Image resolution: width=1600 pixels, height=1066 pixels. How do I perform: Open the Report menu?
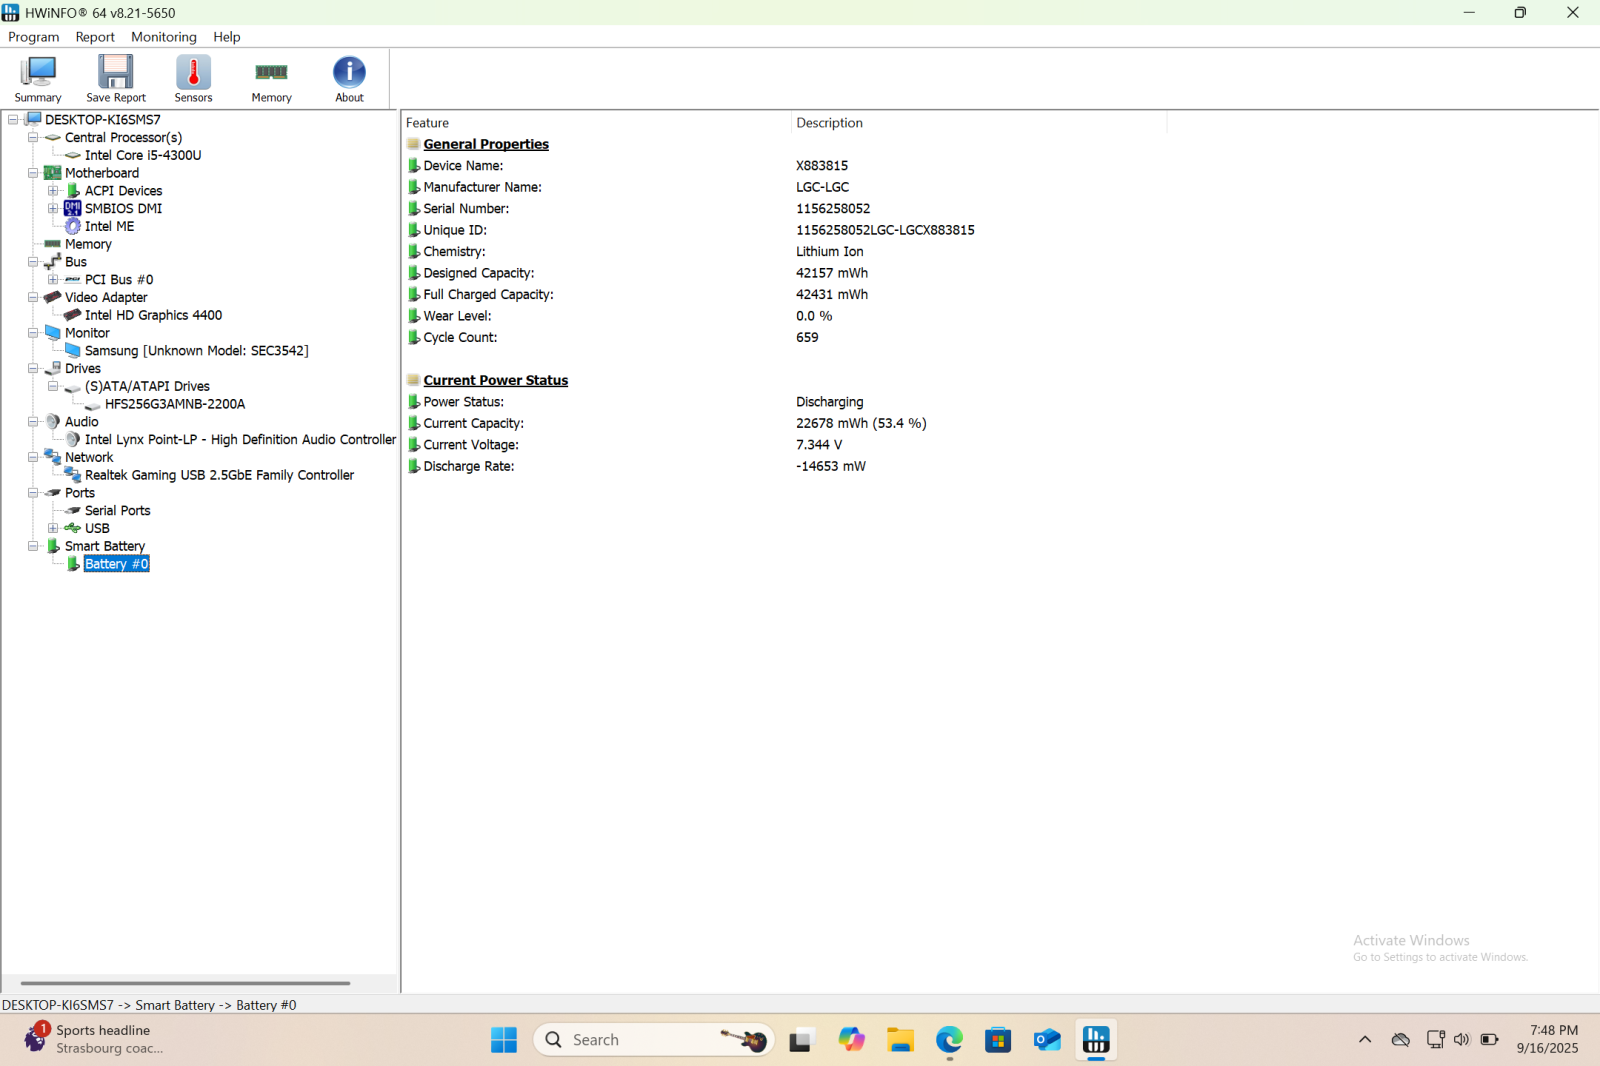point(95,36)
